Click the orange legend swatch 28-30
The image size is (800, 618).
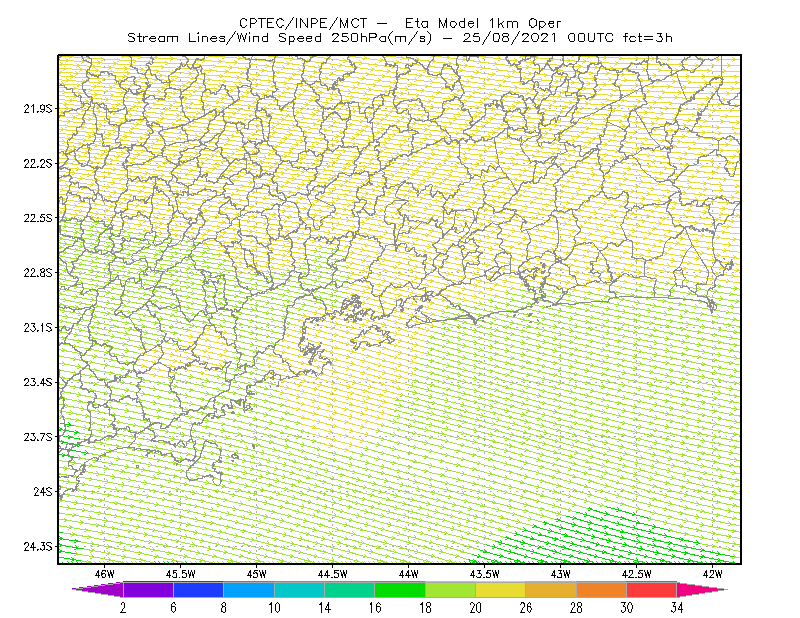coord(602,589)
